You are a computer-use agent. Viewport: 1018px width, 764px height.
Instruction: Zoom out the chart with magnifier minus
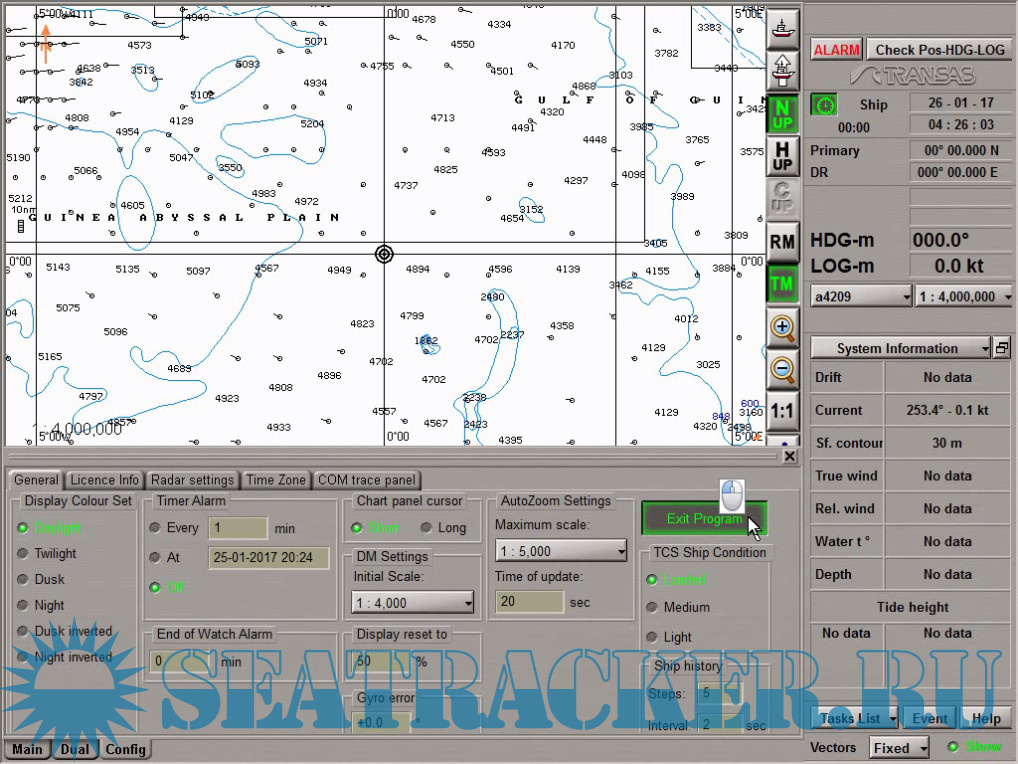[x=782, y=370]
